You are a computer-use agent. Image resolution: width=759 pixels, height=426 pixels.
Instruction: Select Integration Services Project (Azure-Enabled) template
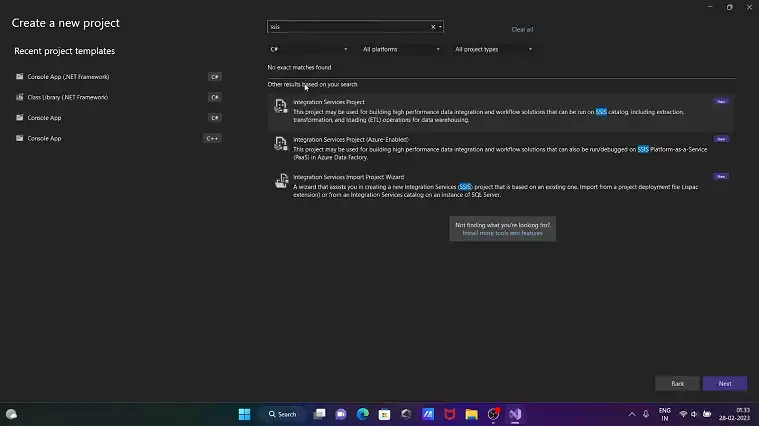pyautogui.click(x=501, y=148)
